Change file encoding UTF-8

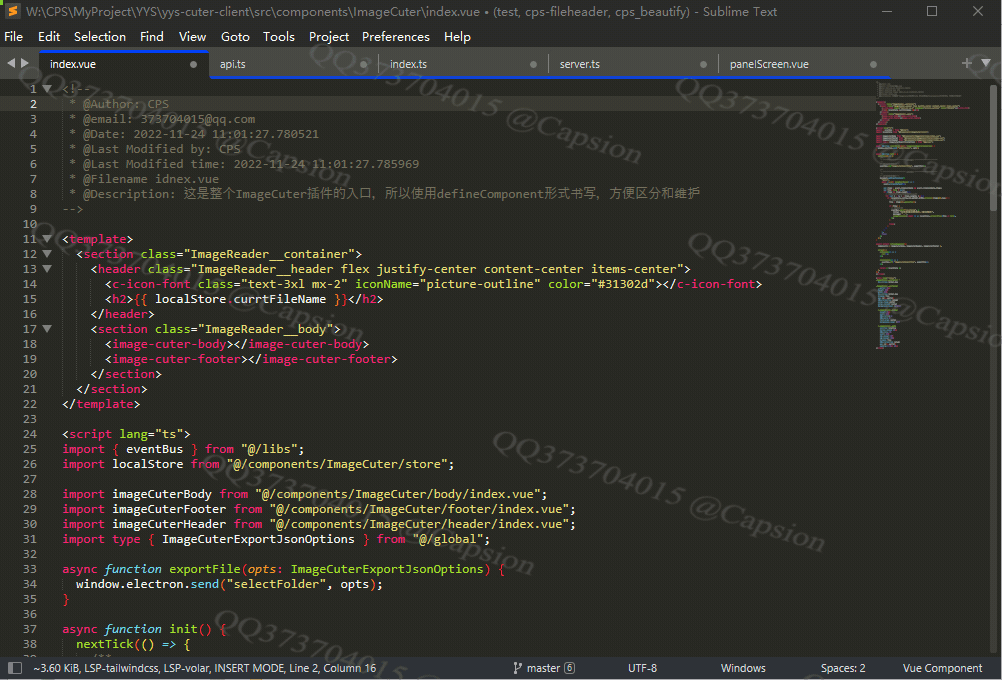pos(642,668)
